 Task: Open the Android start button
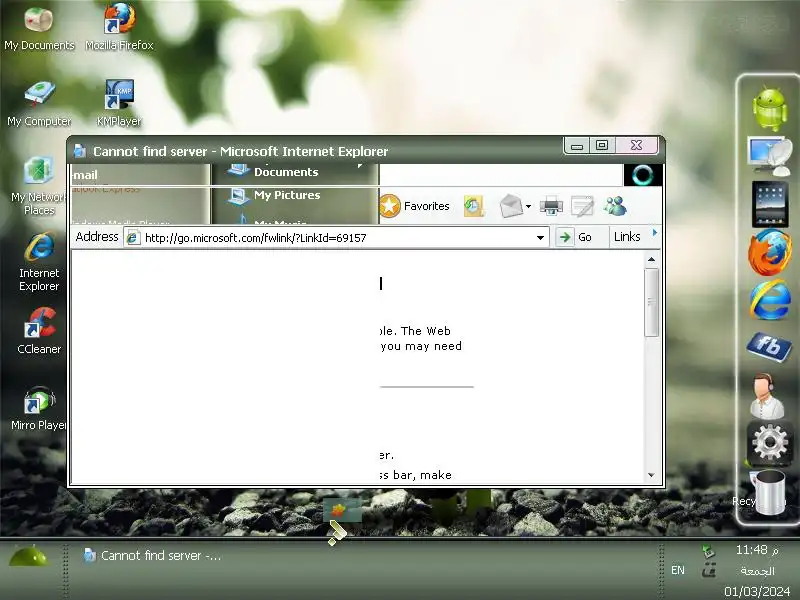pyautogui.click(x=29, y=558)
